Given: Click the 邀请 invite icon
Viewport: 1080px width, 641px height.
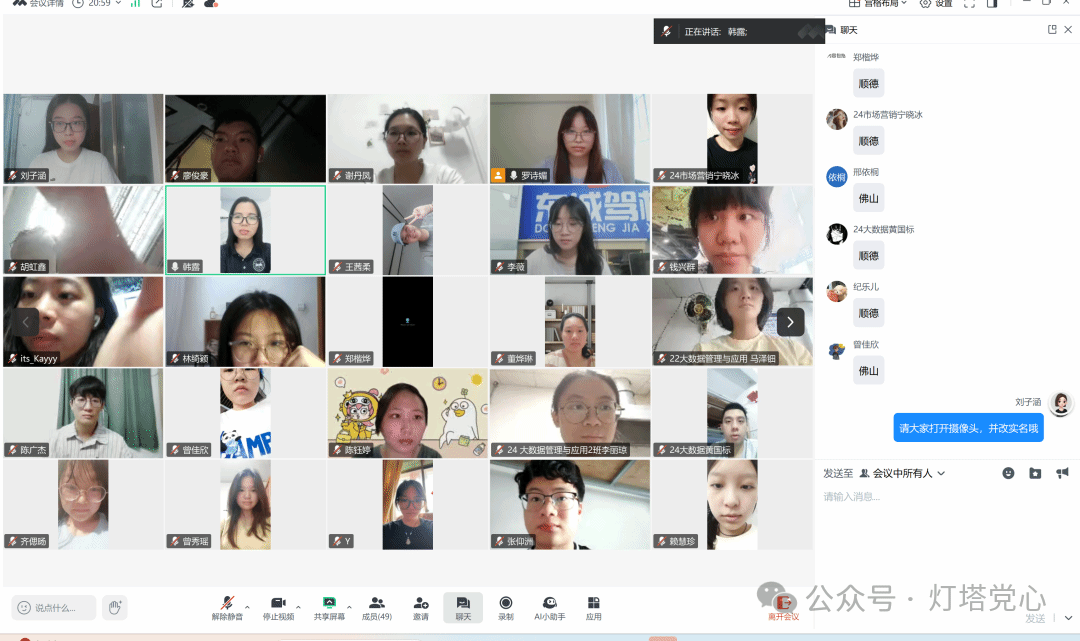Looking at the screenshot, I should [x=421, y=608].
